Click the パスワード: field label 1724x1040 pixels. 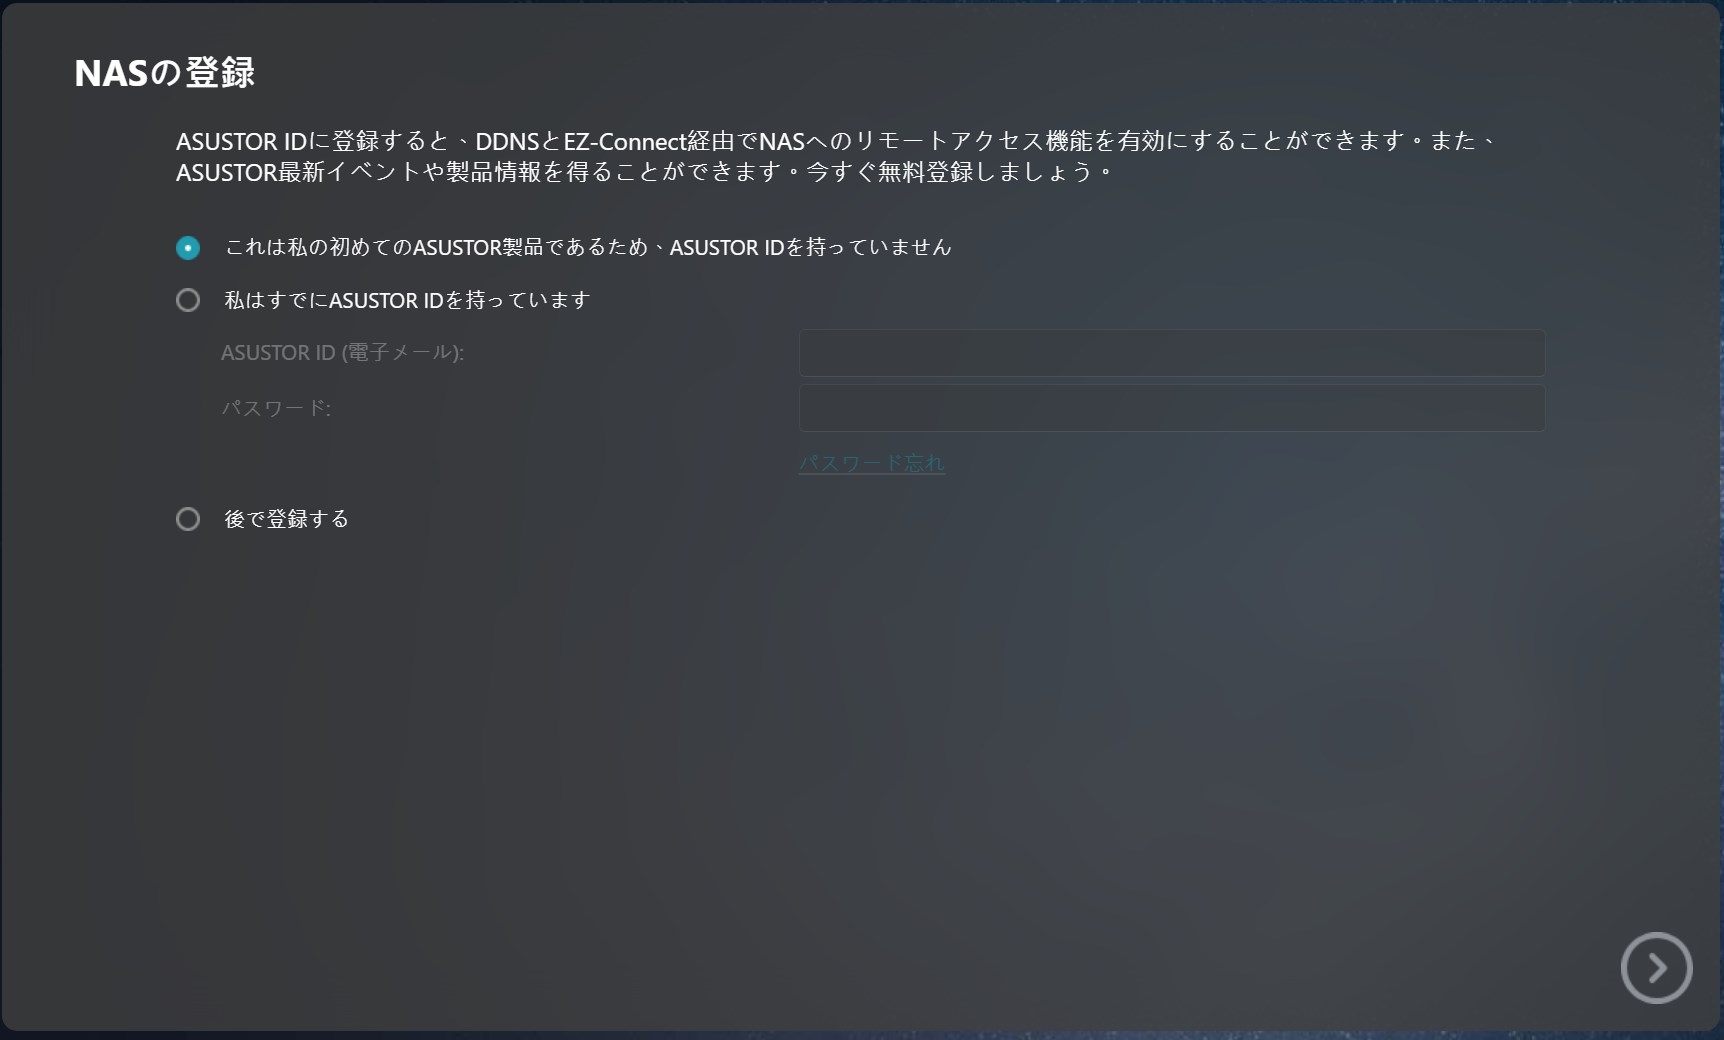[276, 408]
